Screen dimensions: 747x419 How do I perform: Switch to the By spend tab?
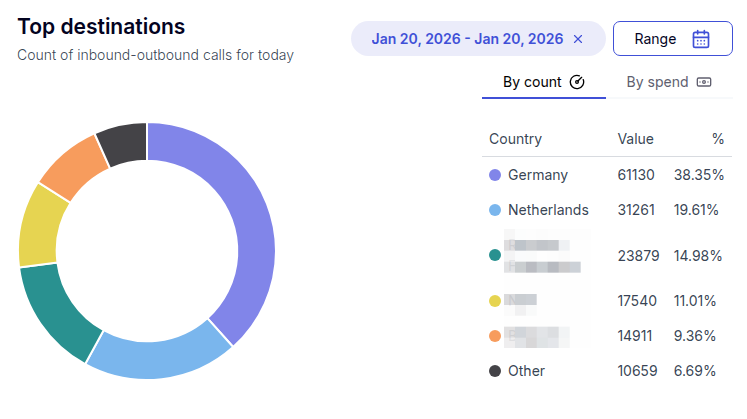657,82
